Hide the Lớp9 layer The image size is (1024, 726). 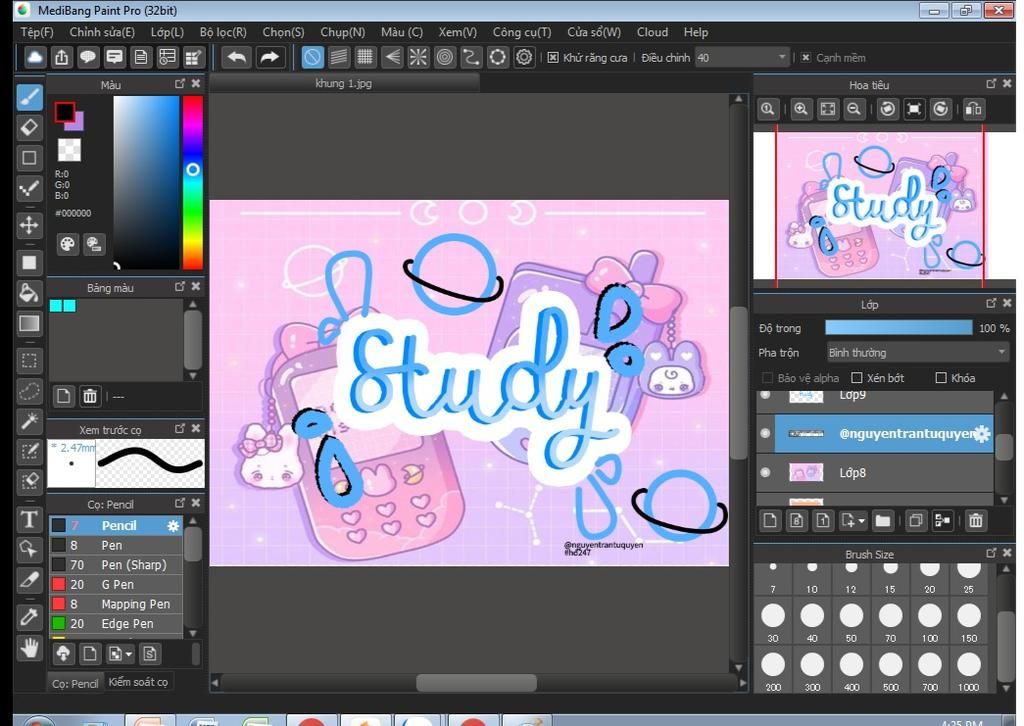click(x=765, y=395)
